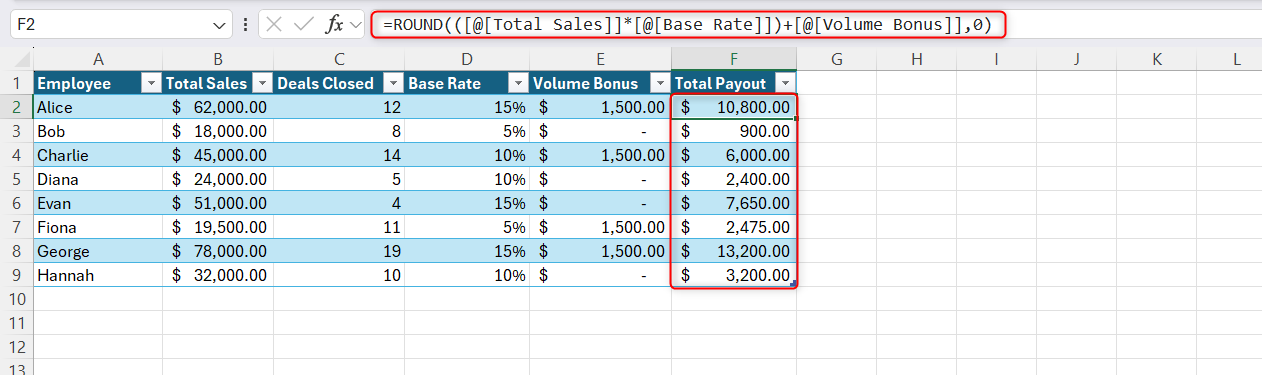
Task: Select George's total sales $78,000.00
Action: [218, 251]
